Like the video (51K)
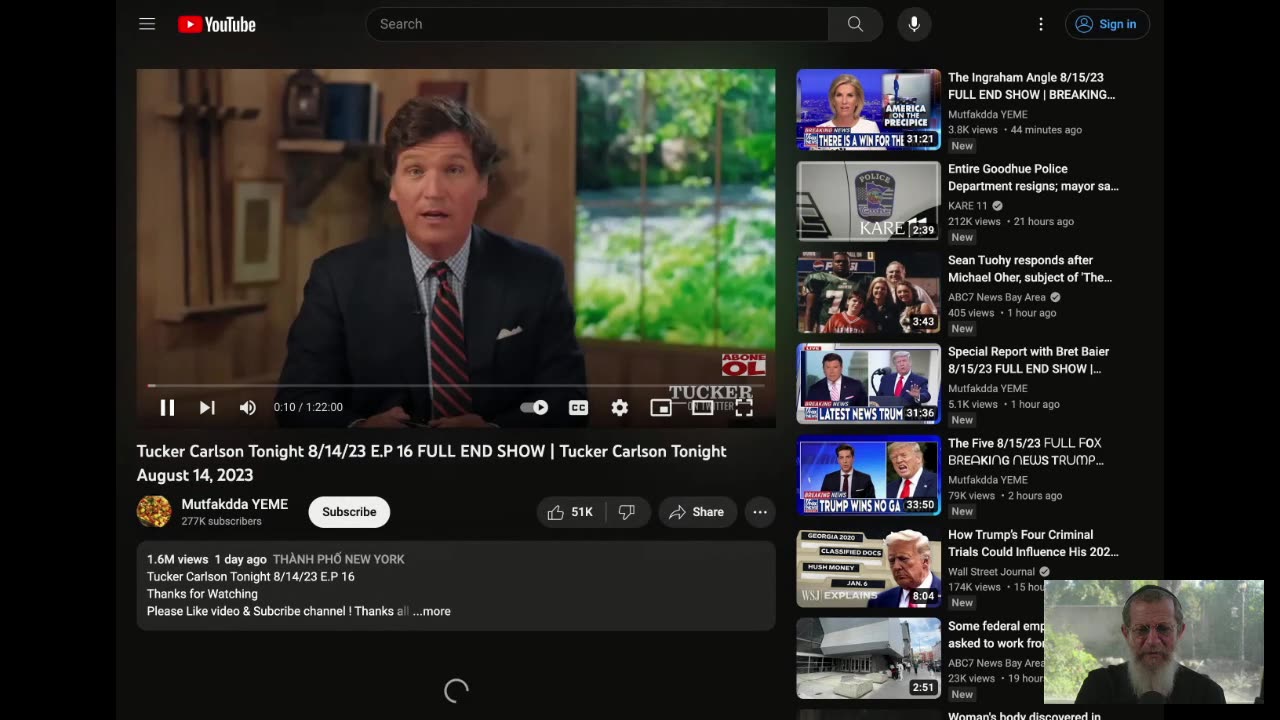The height and width of the screenshot is (720, 1280). [x=570, y=512]
